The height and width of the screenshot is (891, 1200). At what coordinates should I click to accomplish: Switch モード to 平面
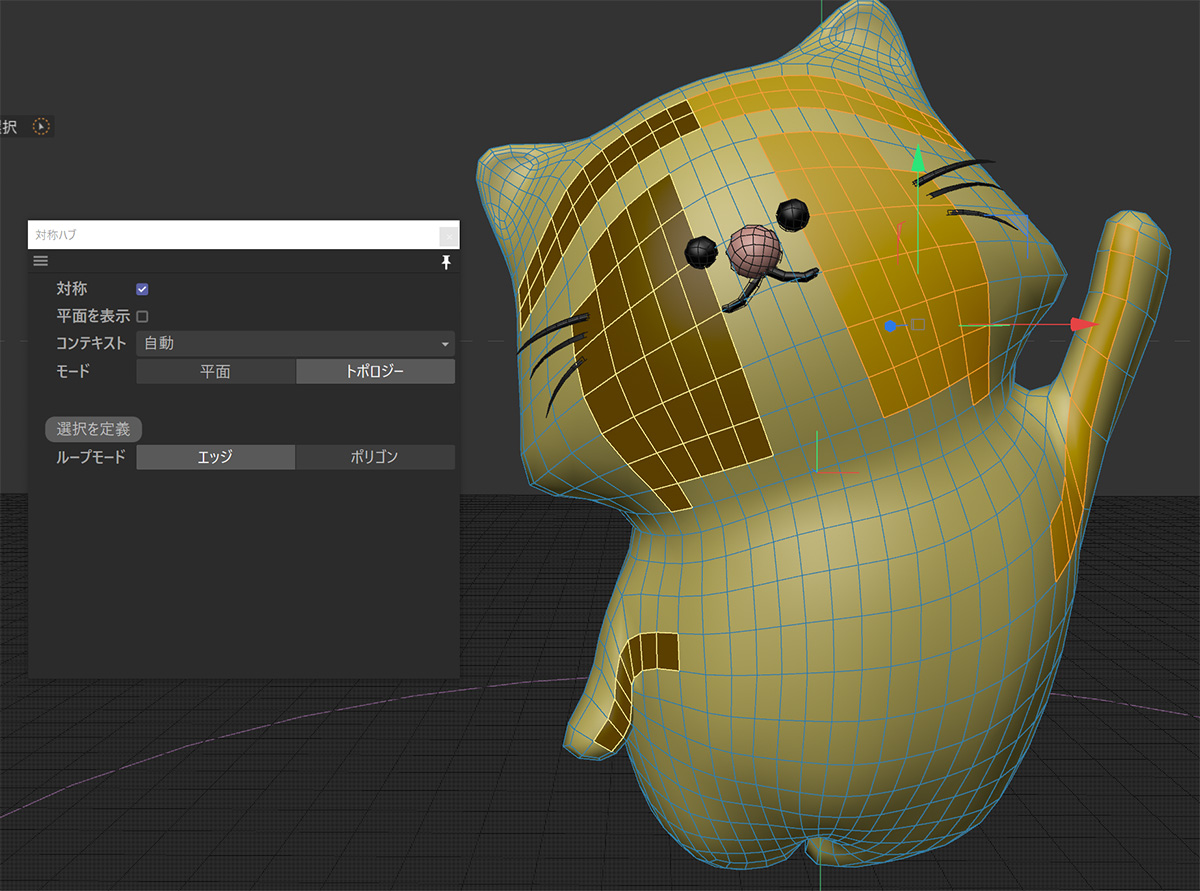click(215, 371)
